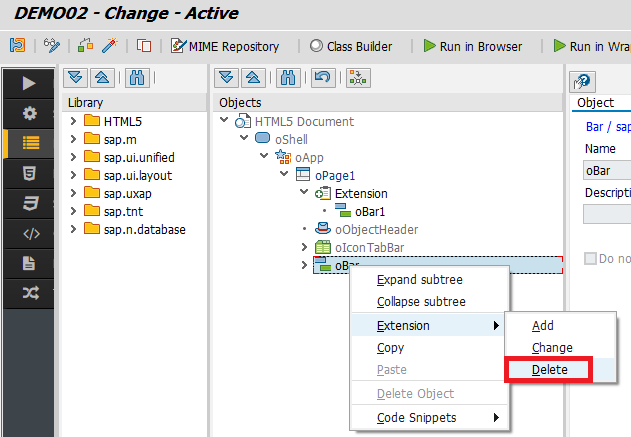Expand all nodes in Library panel
This screenshot has height=437, width=631.
point(75,78)
